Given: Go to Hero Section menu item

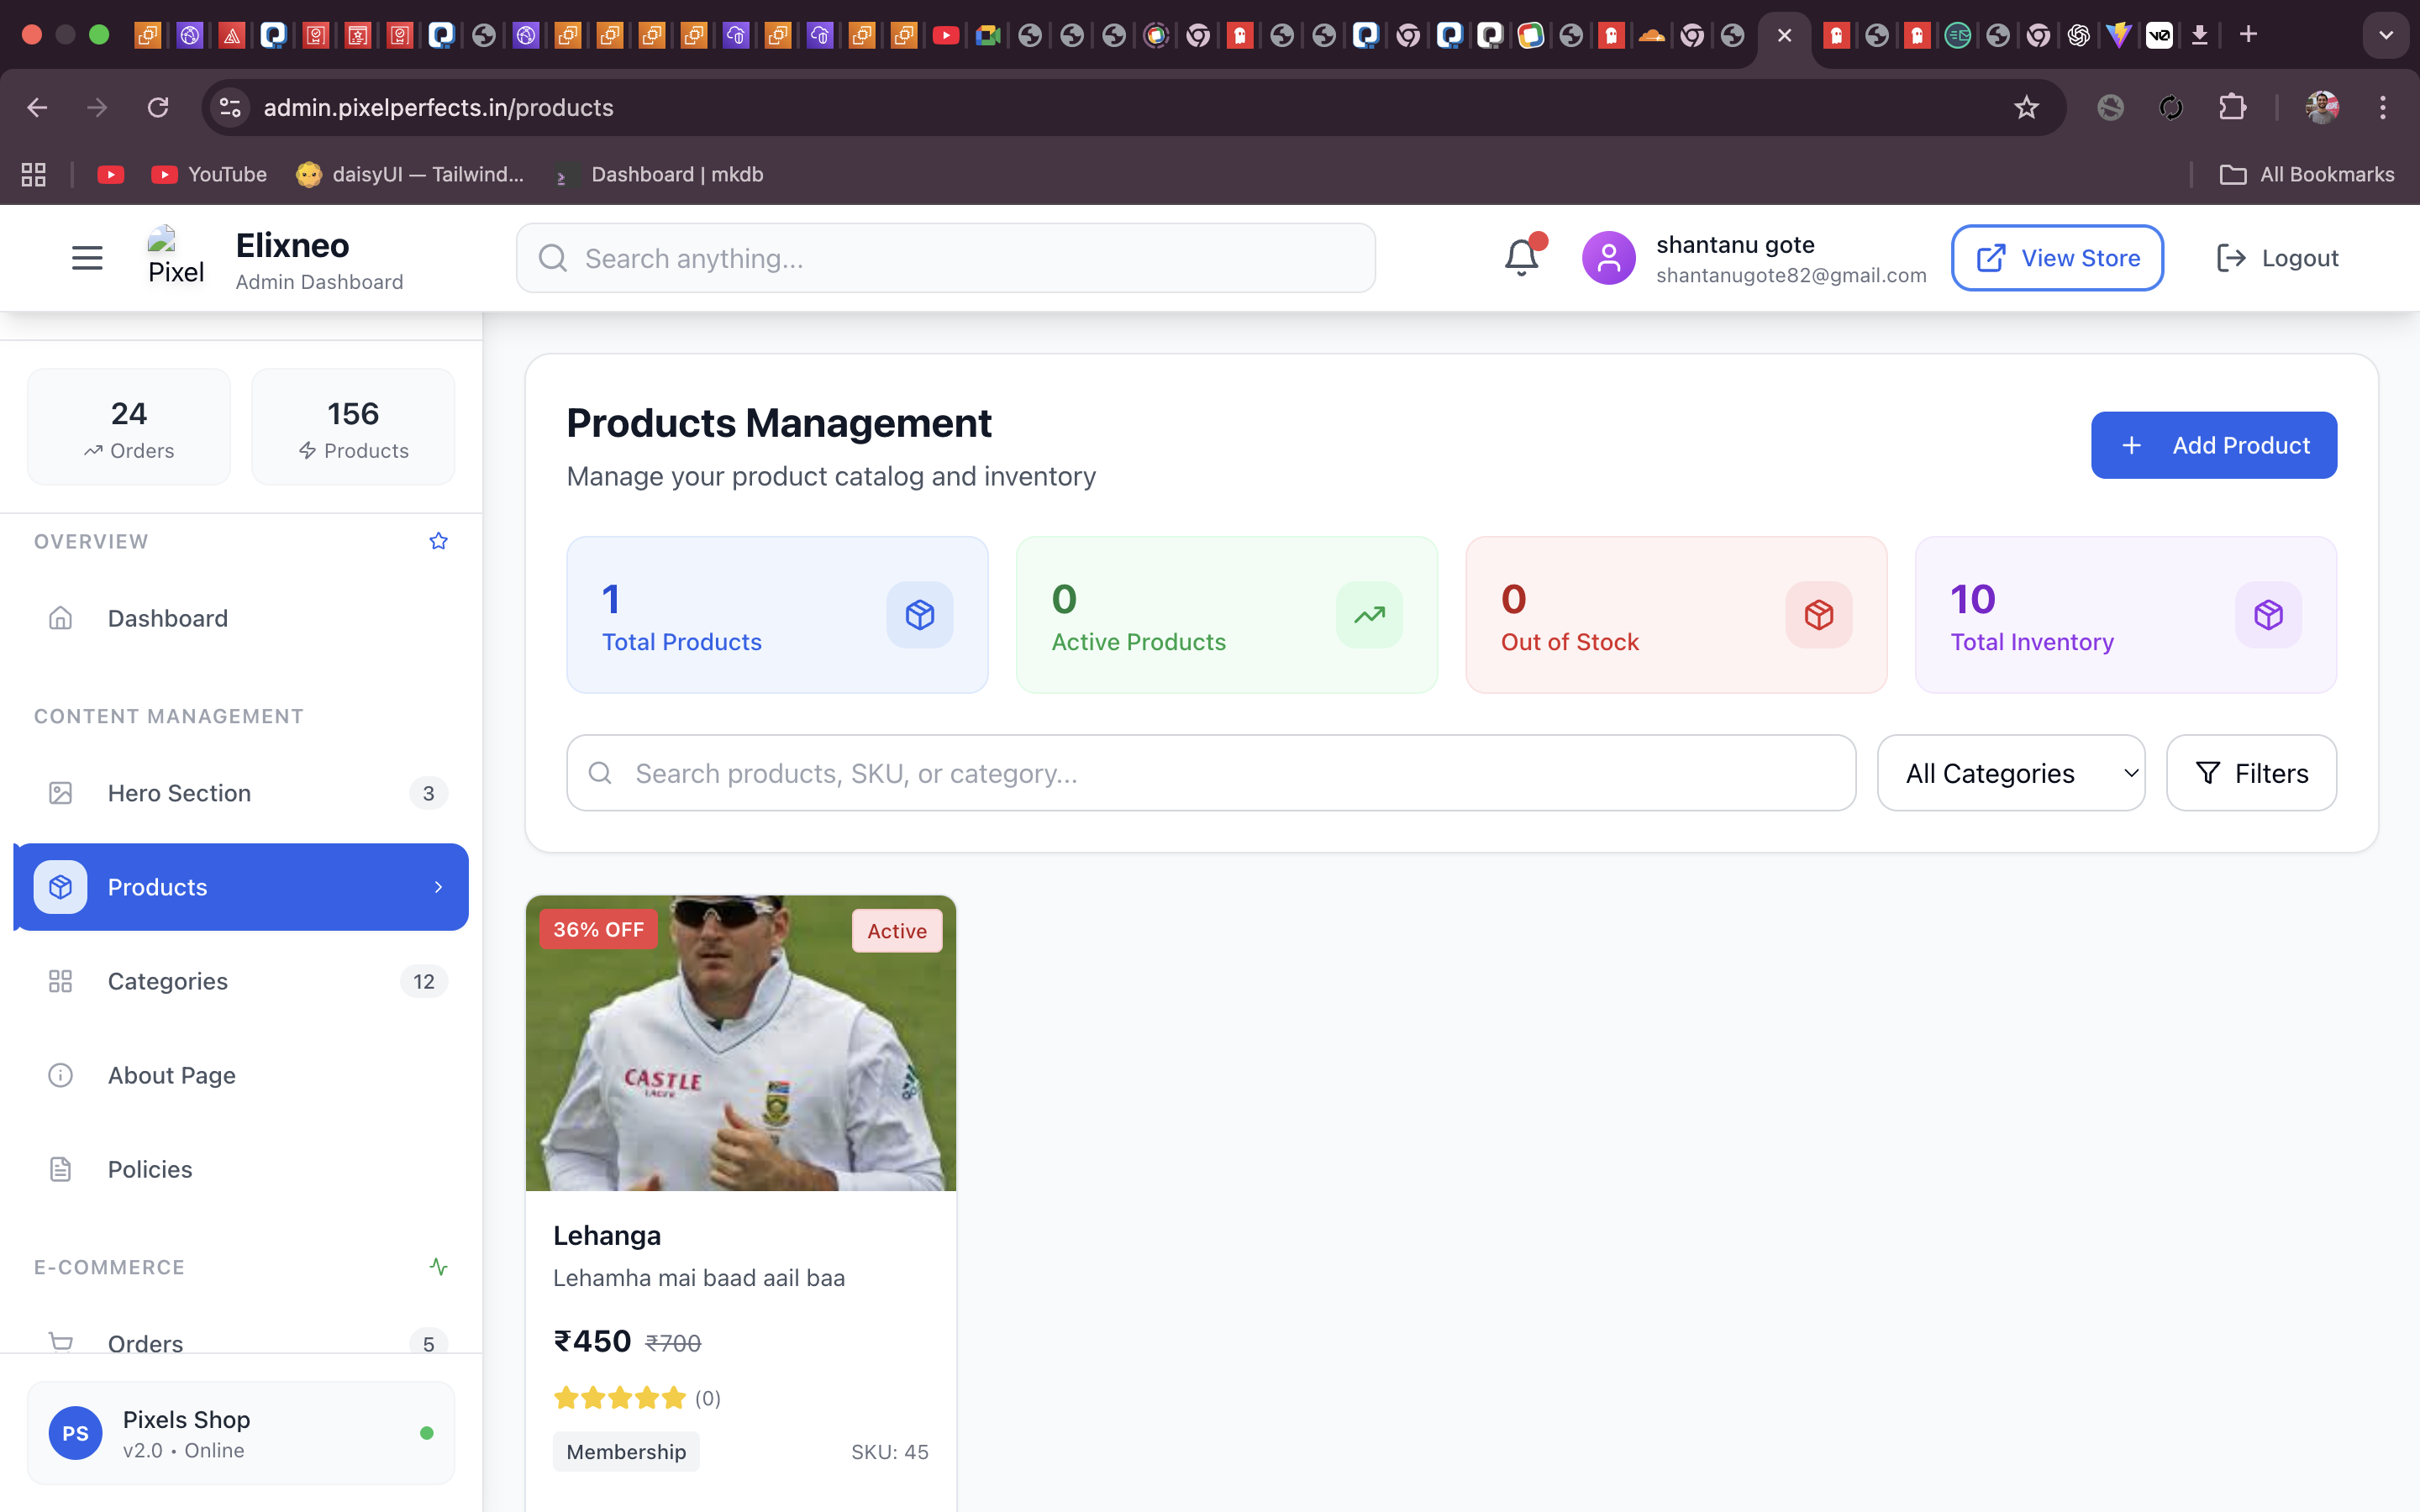Looking at the screenshot, I should point(179,793).
